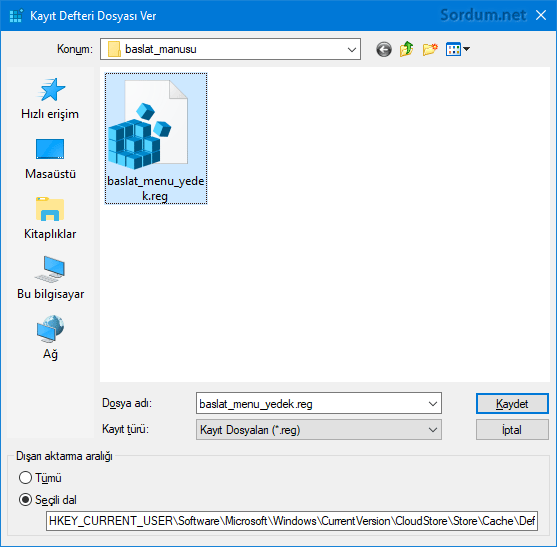Click into the Dosya adı text field
The image size is (557, 547).
[x=311, y=404]
